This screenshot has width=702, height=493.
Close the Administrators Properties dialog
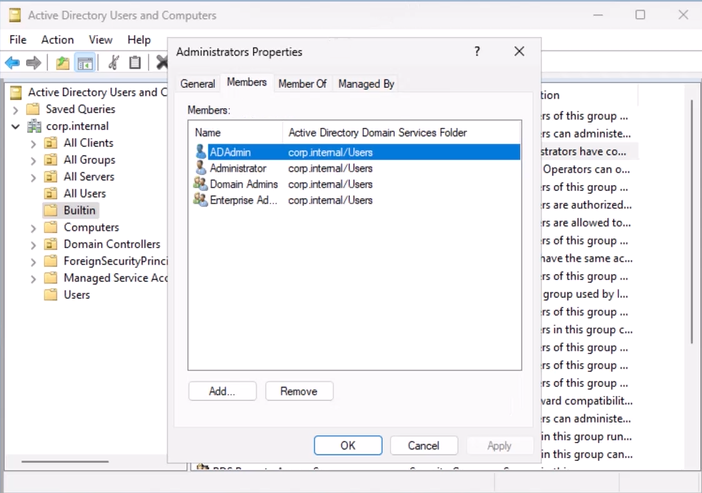(519, 51)
